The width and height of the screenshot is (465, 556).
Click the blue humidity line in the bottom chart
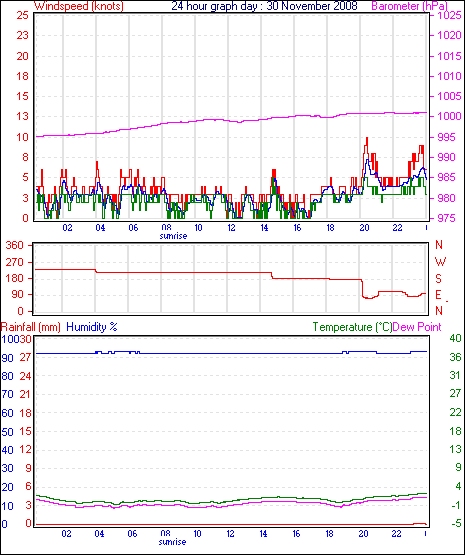click(231, 353)
